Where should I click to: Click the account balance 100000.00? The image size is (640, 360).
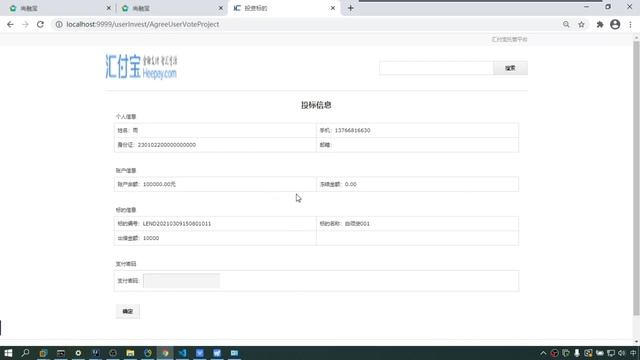tap(159, 184)
